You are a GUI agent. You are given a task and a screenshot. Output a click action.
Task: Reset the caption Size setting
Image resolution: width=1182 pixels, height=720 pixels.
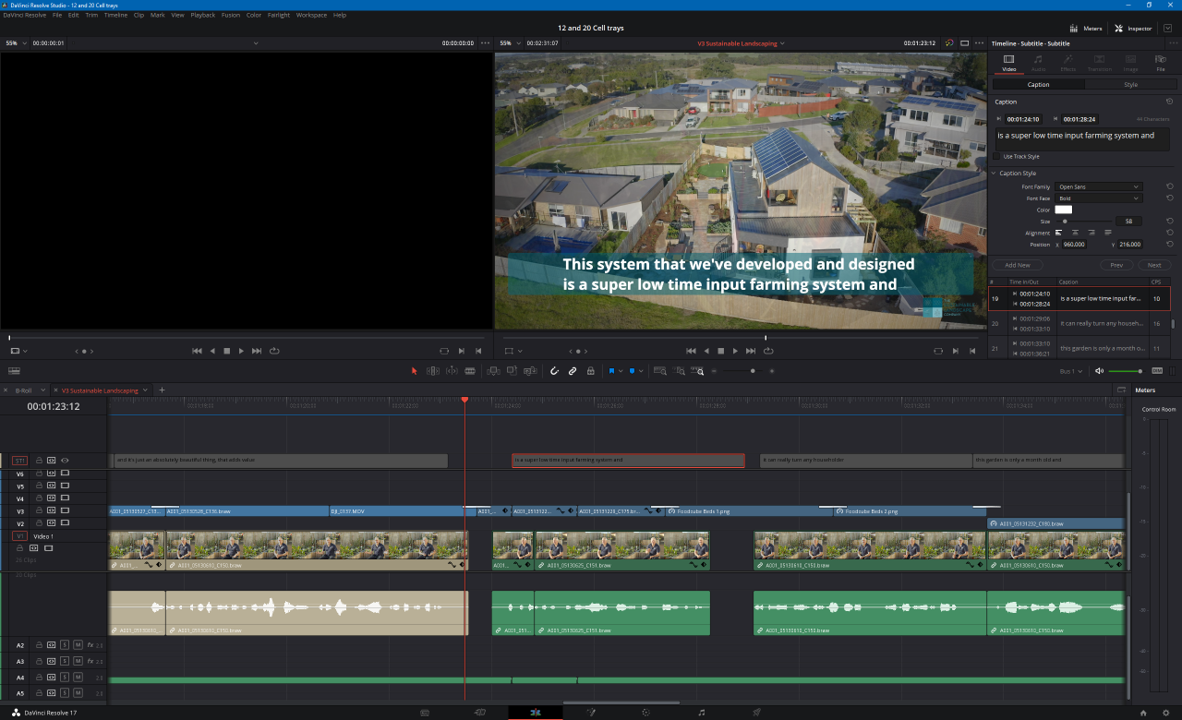coord(1169,221)
